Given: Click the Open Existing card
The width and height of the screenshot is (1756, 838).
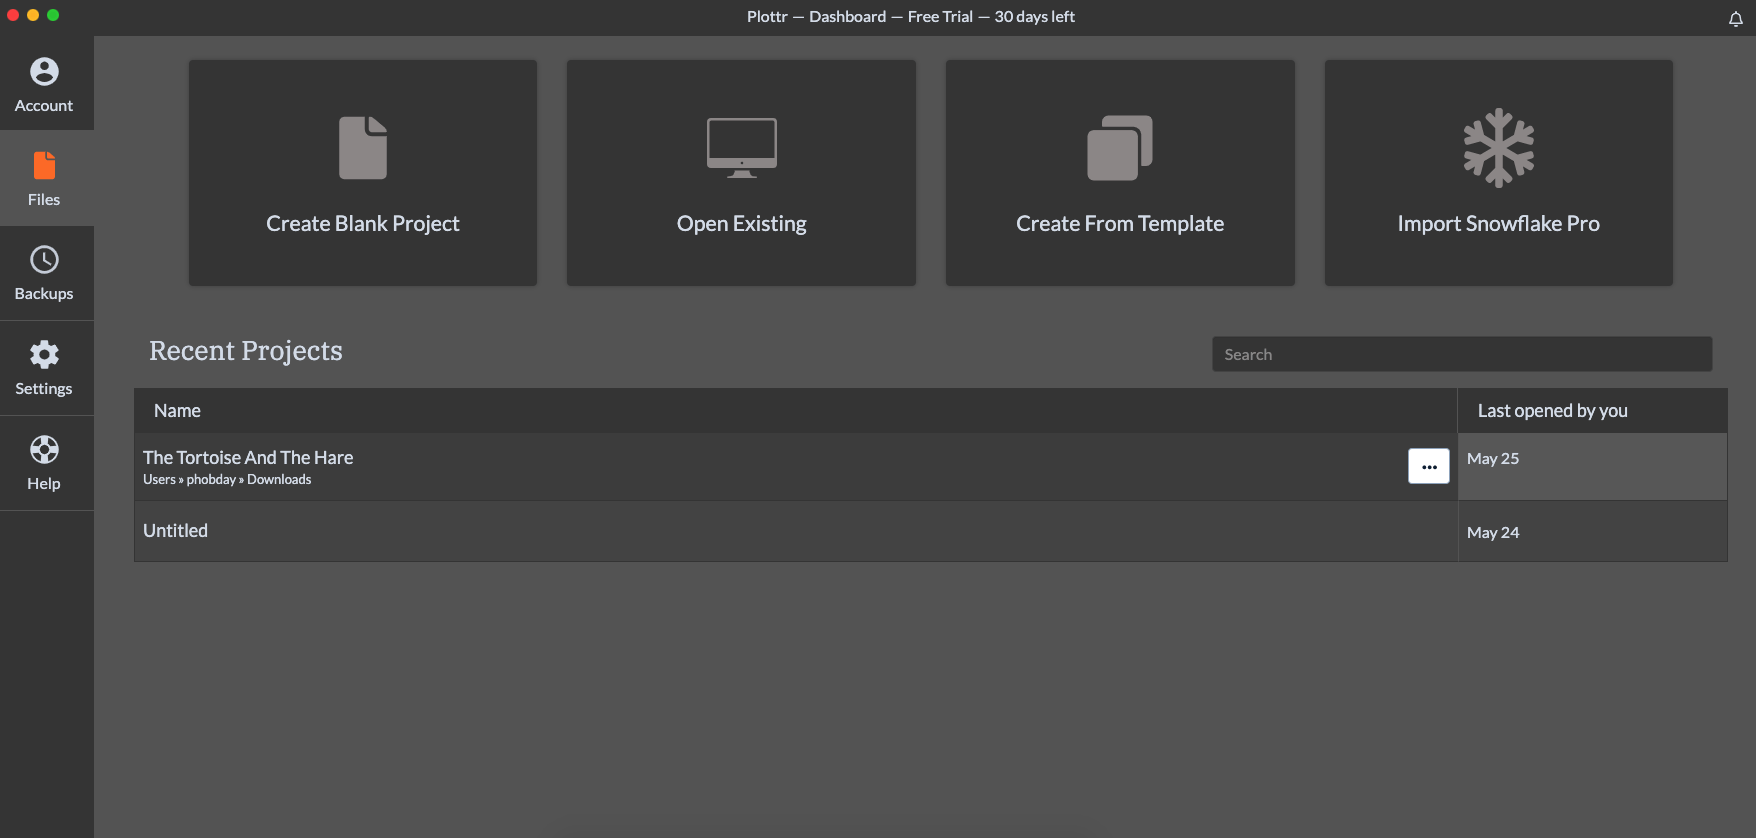Looking at the screenshot, I should 741,172.
